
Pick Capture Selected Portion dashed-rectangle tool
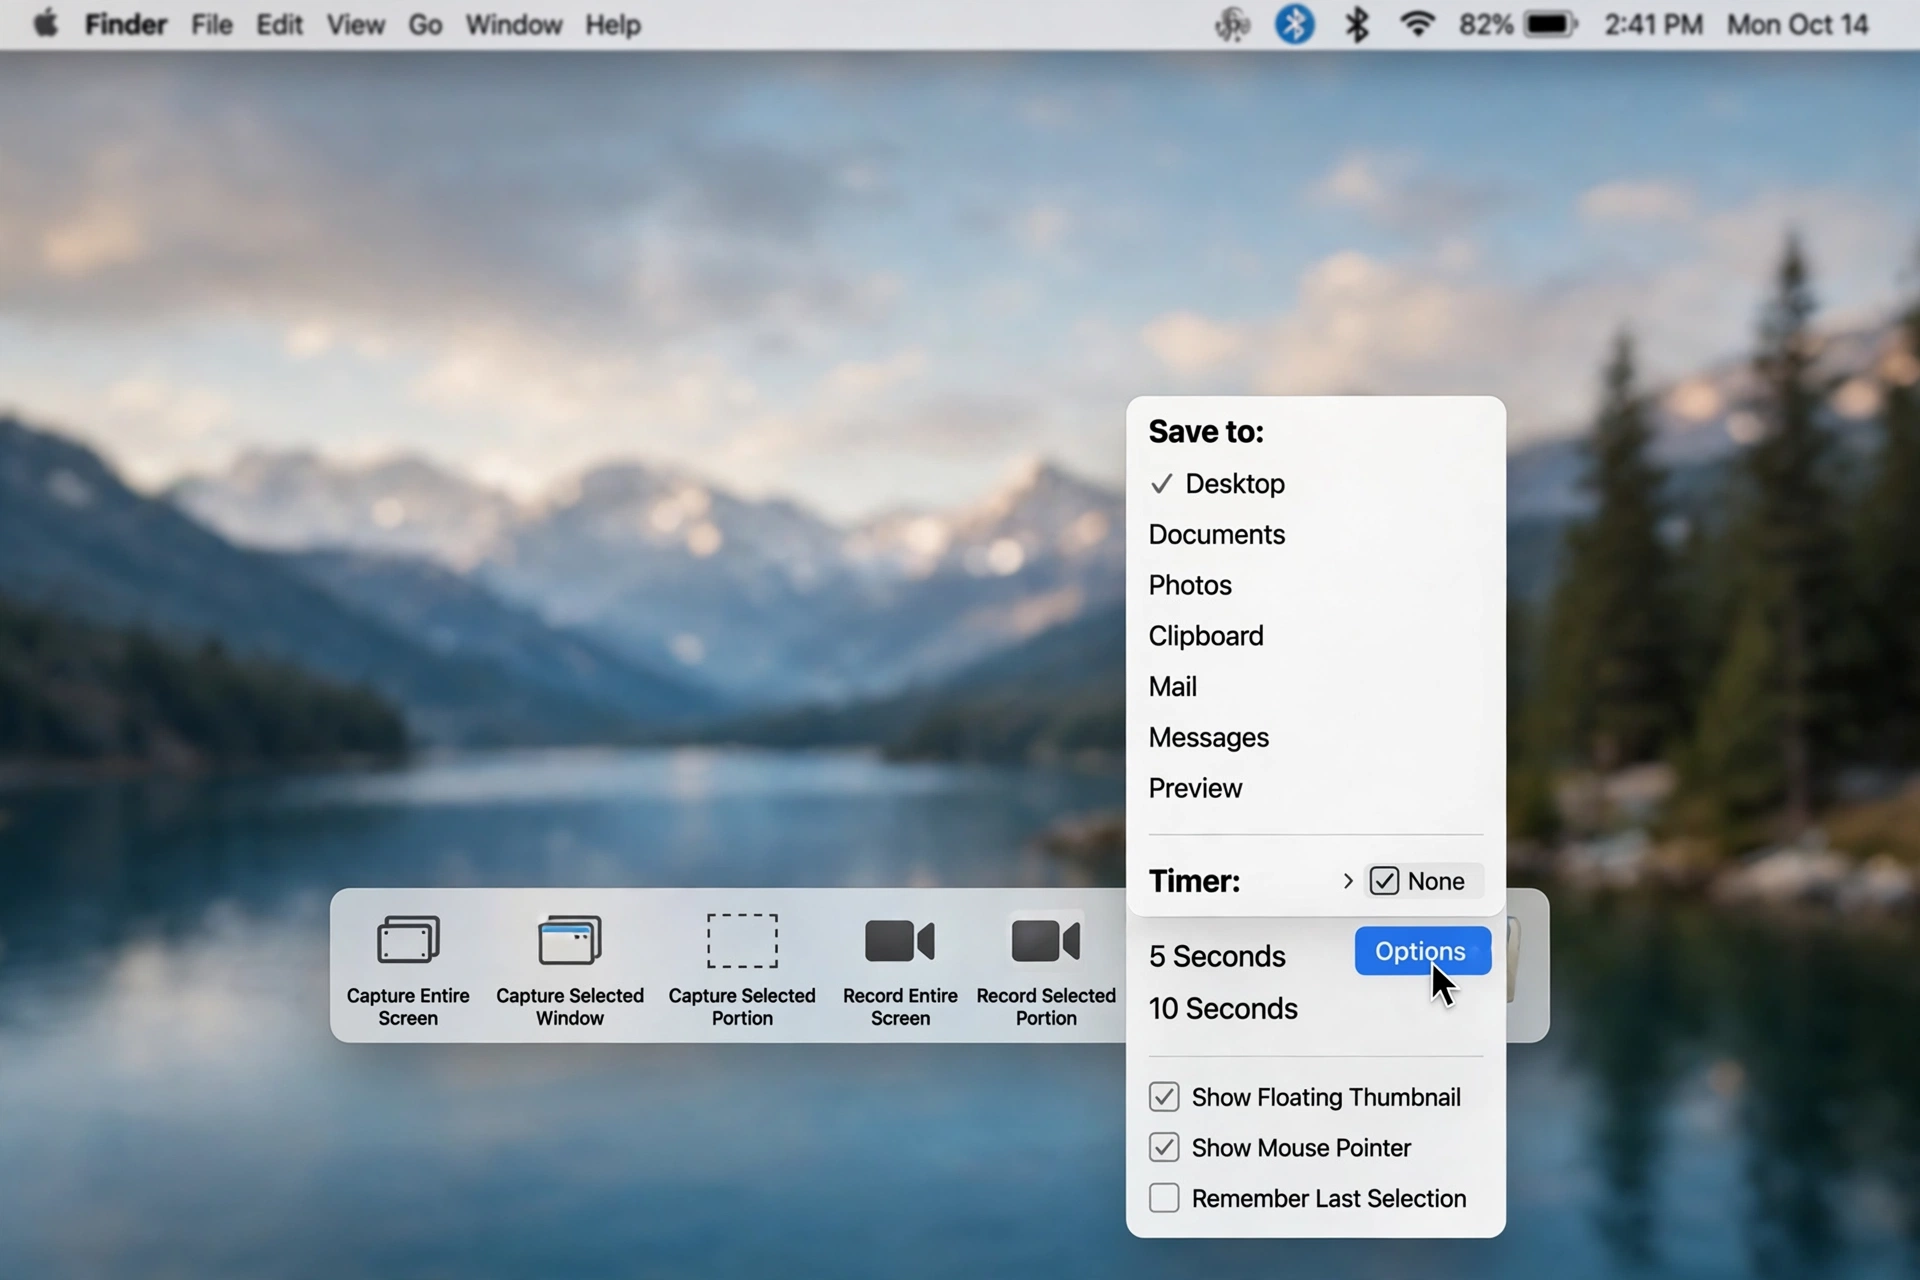742,940
